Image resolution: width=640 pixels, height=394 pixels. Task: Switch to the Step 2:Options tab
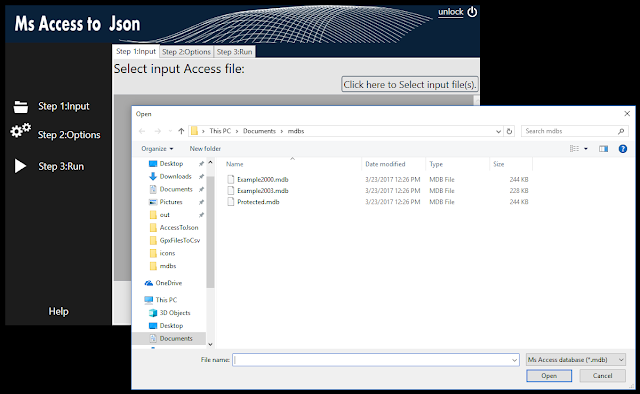click(x=186, y=52)
